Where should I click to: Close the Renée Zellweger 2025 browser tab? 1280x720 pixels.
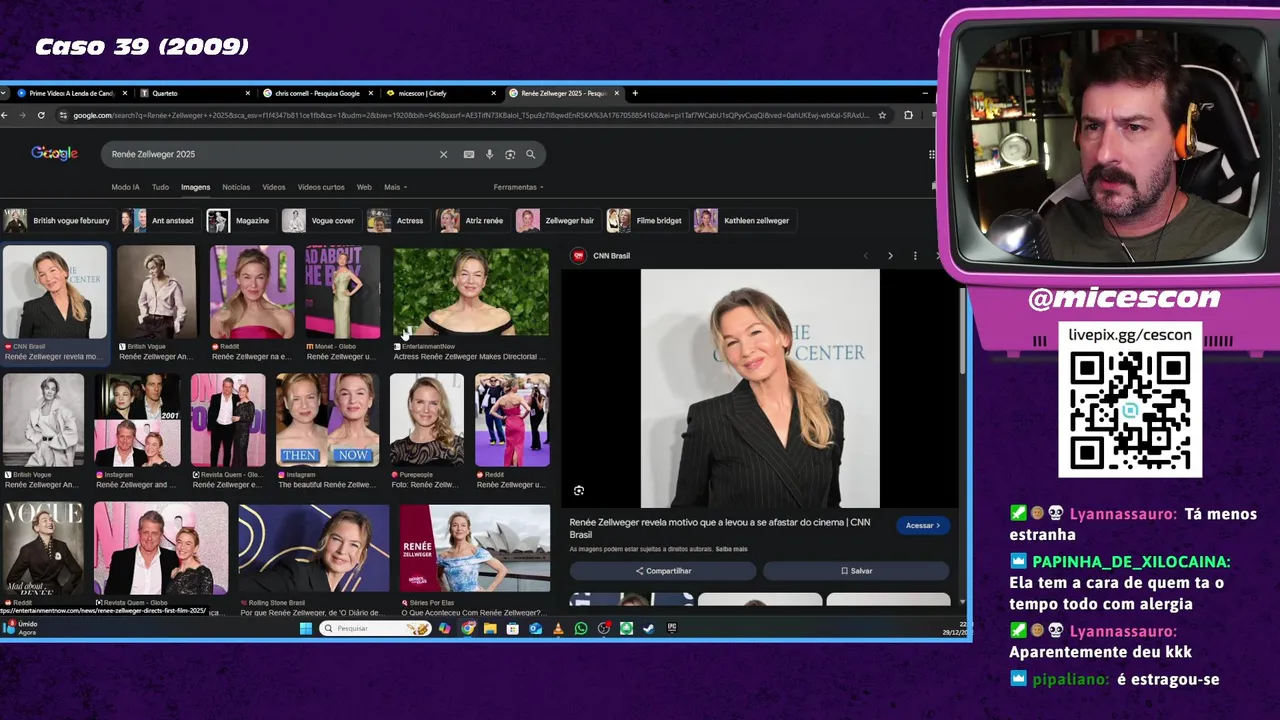tap(617, 93)
